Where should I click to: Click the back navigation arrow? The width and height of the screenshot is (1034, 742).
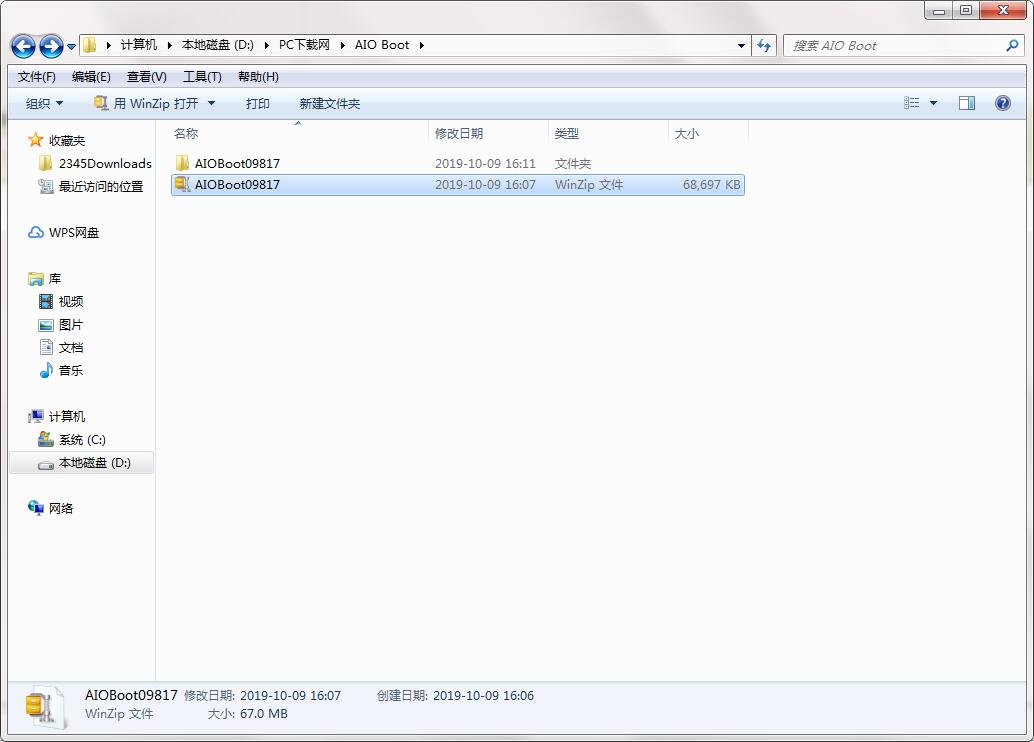tap(22, 45)
